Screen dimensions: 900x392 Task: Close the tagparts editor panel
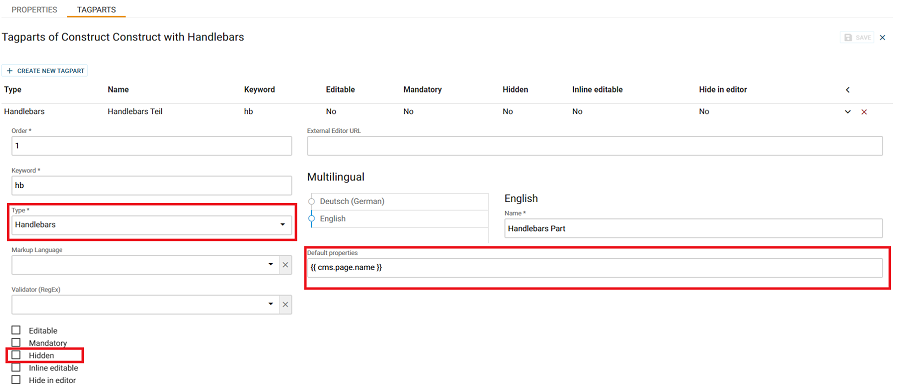pos(883,37)
